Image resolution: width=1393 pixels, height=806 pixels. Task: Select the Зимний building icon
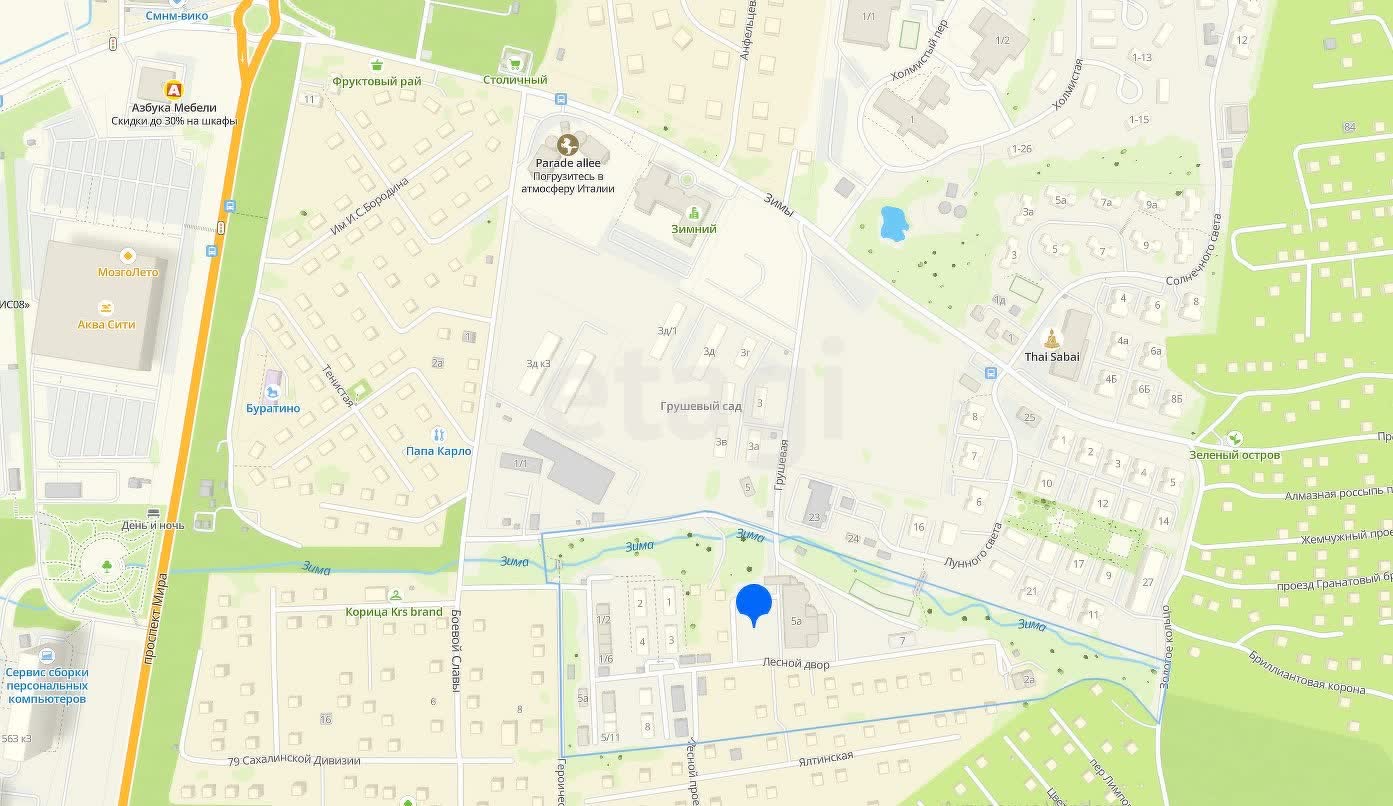pyautogui.click(x=693, y=213)
